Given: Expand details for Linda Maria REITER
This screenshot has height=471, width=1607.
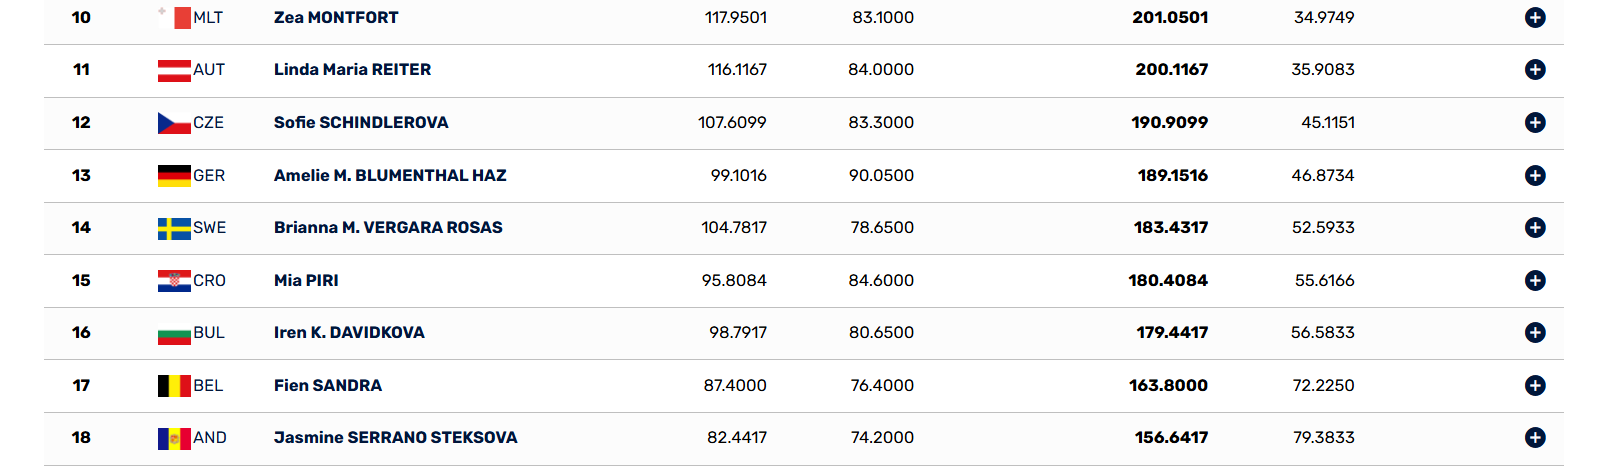Looking at the screenshot, I should tap(1535, 69).
